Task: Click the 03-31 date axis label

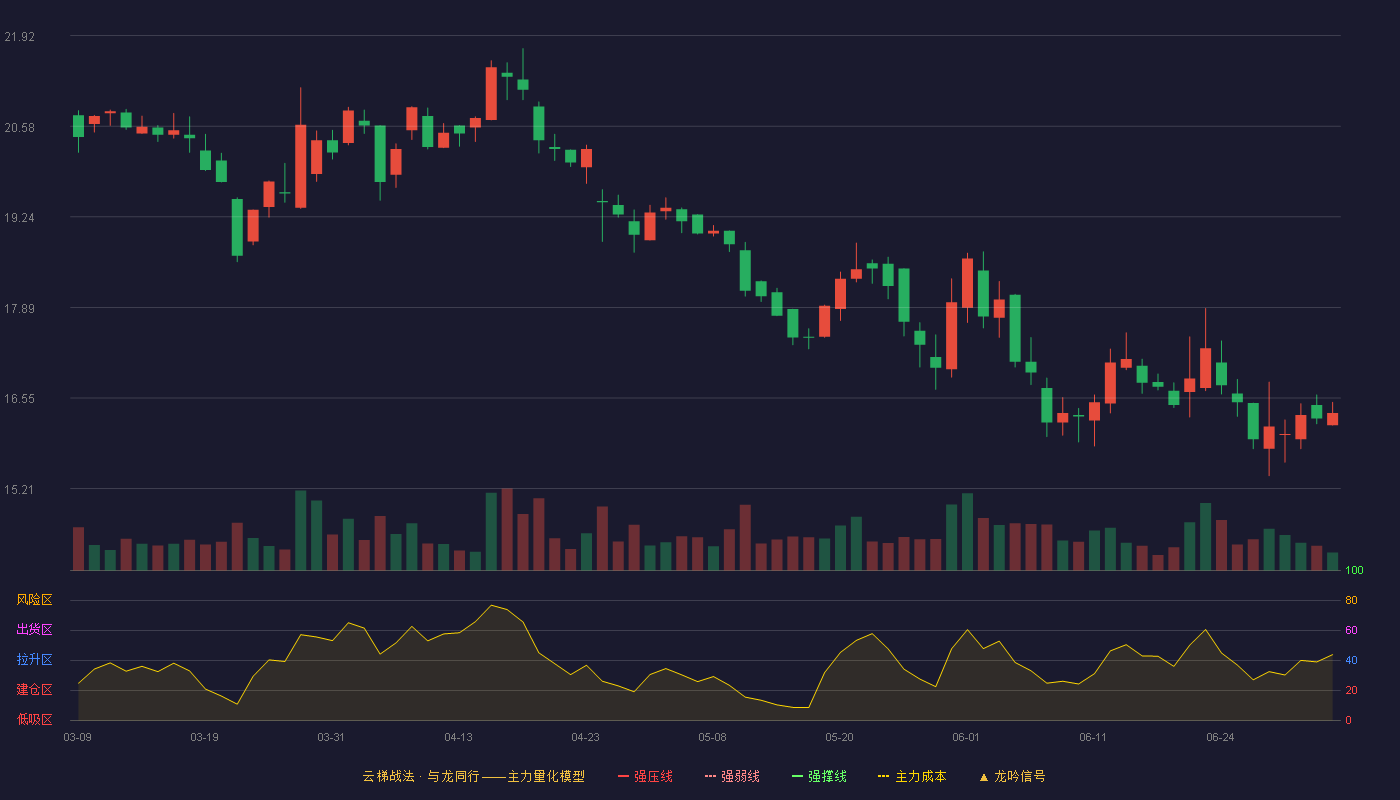Action: (332, 737)
